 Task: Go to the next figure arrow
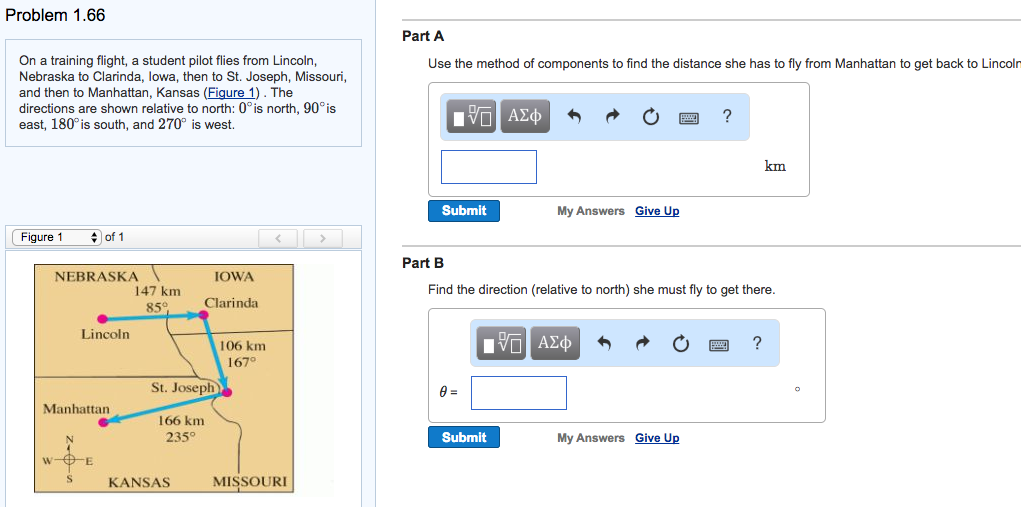(x=323, y=238)
